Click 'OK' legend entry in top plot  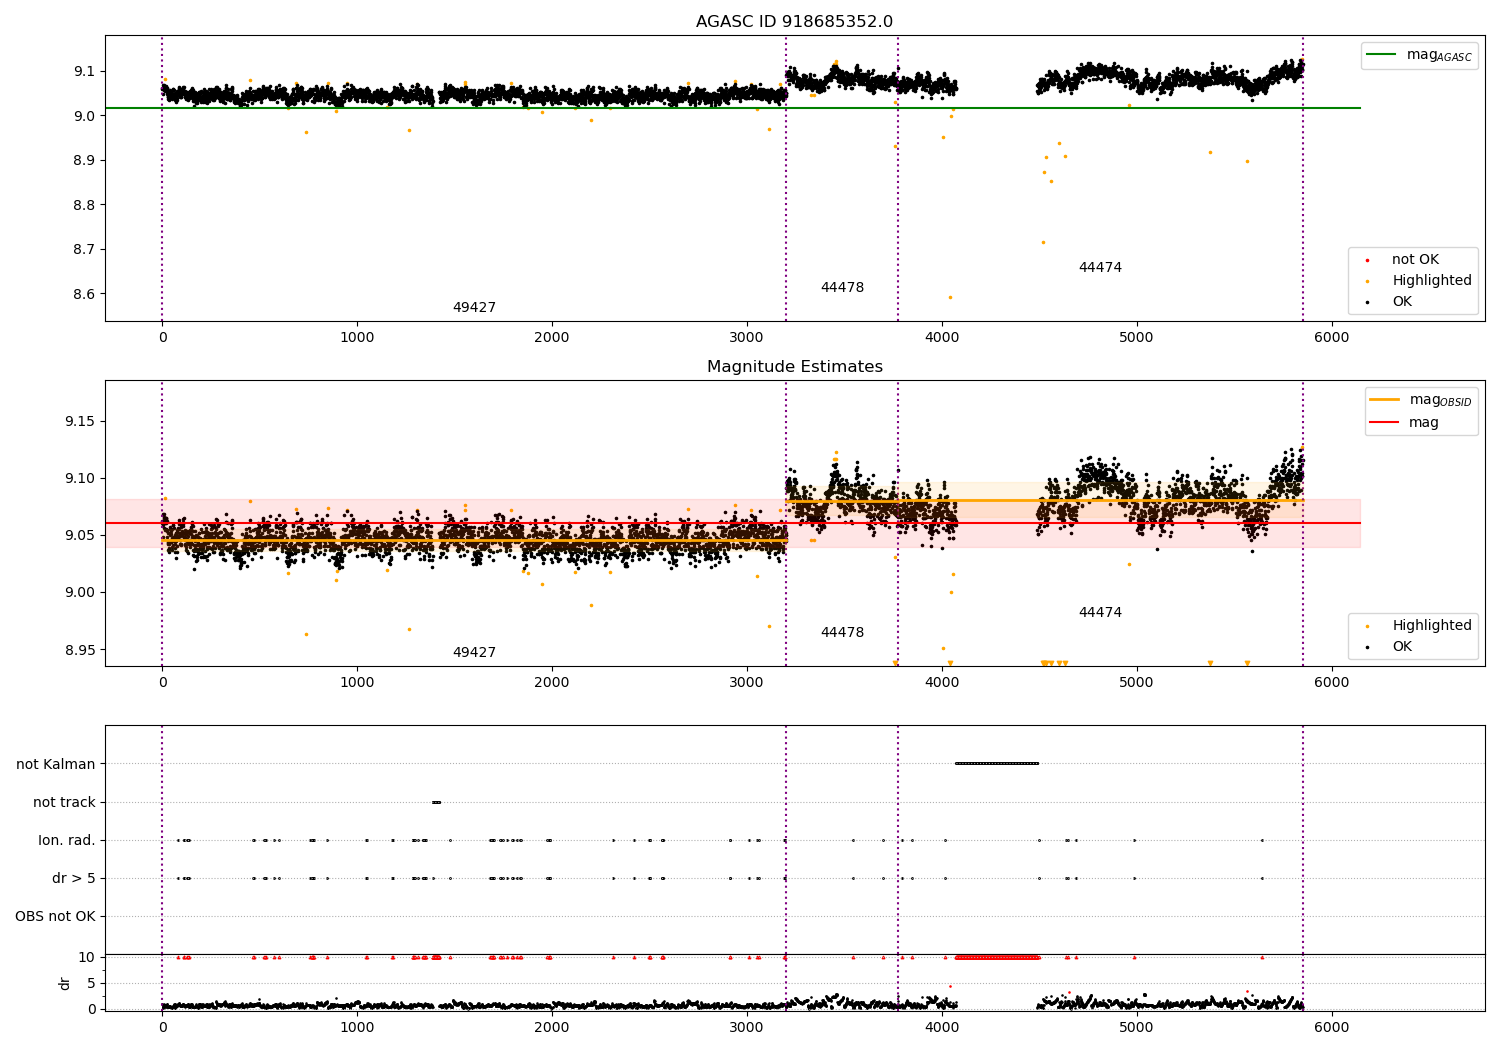[1401, 302]
